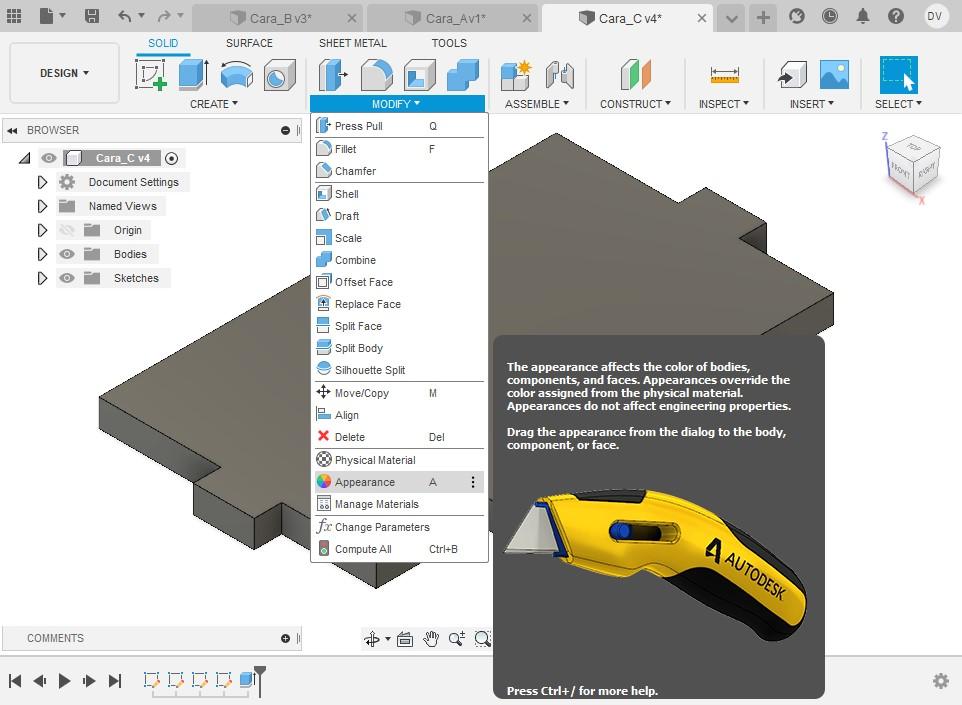Choose Chamfer from the Modify menu
The height and width of the screenshot is (705, 962).
click(399, 171)
